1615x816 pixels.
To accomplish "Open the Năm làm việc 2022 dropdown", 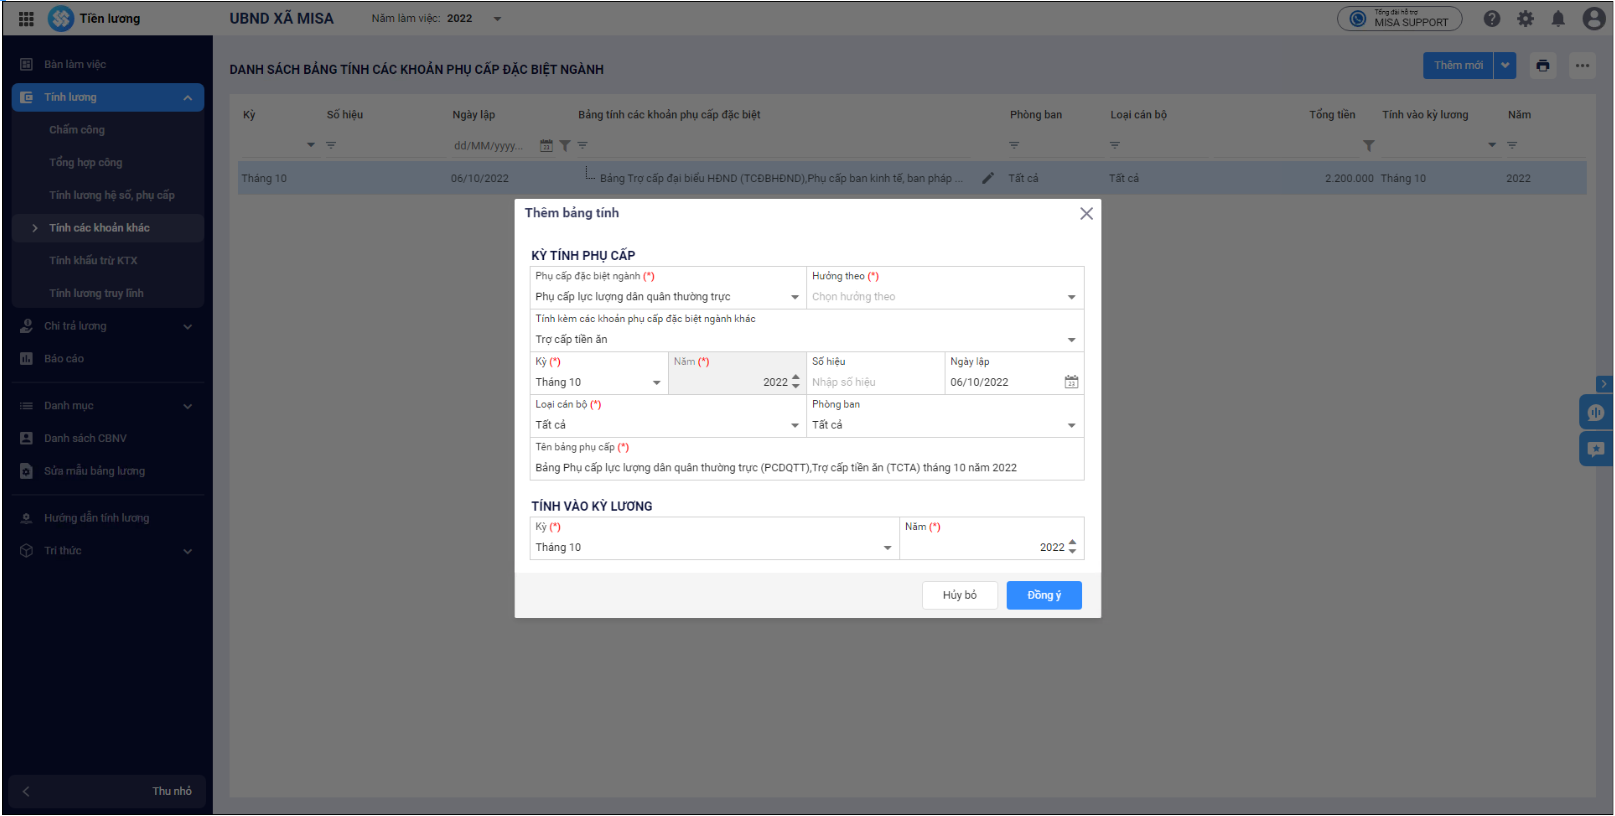I will 497,19.
